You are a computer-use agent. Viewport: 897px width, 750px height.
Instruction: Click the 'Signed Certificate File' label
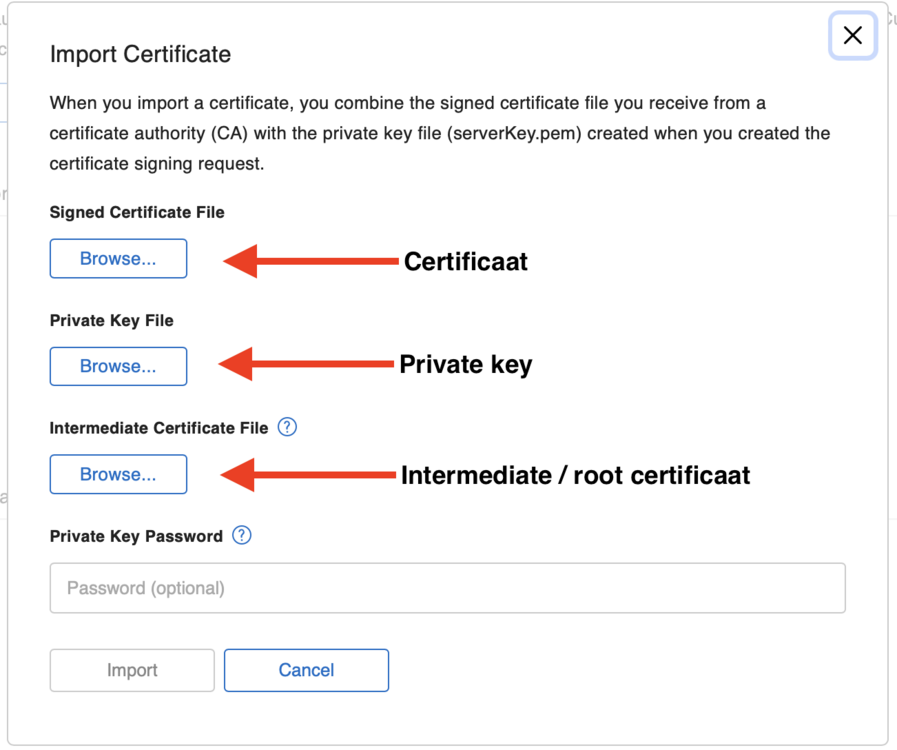coord(137,212)
